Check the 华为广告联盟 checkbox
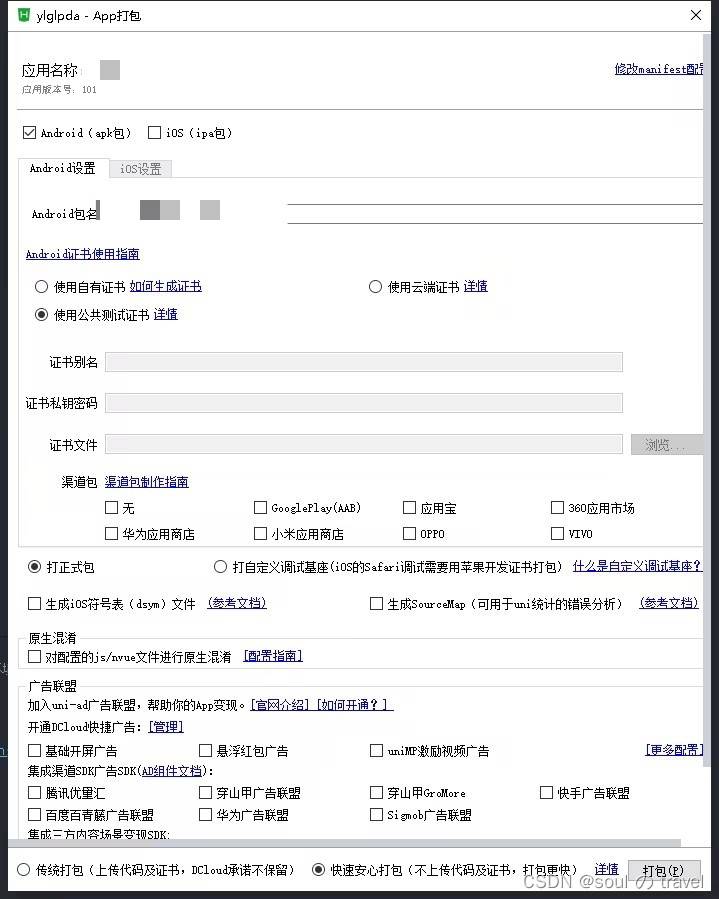The image size is (719, 899). [x=205, y=815]
